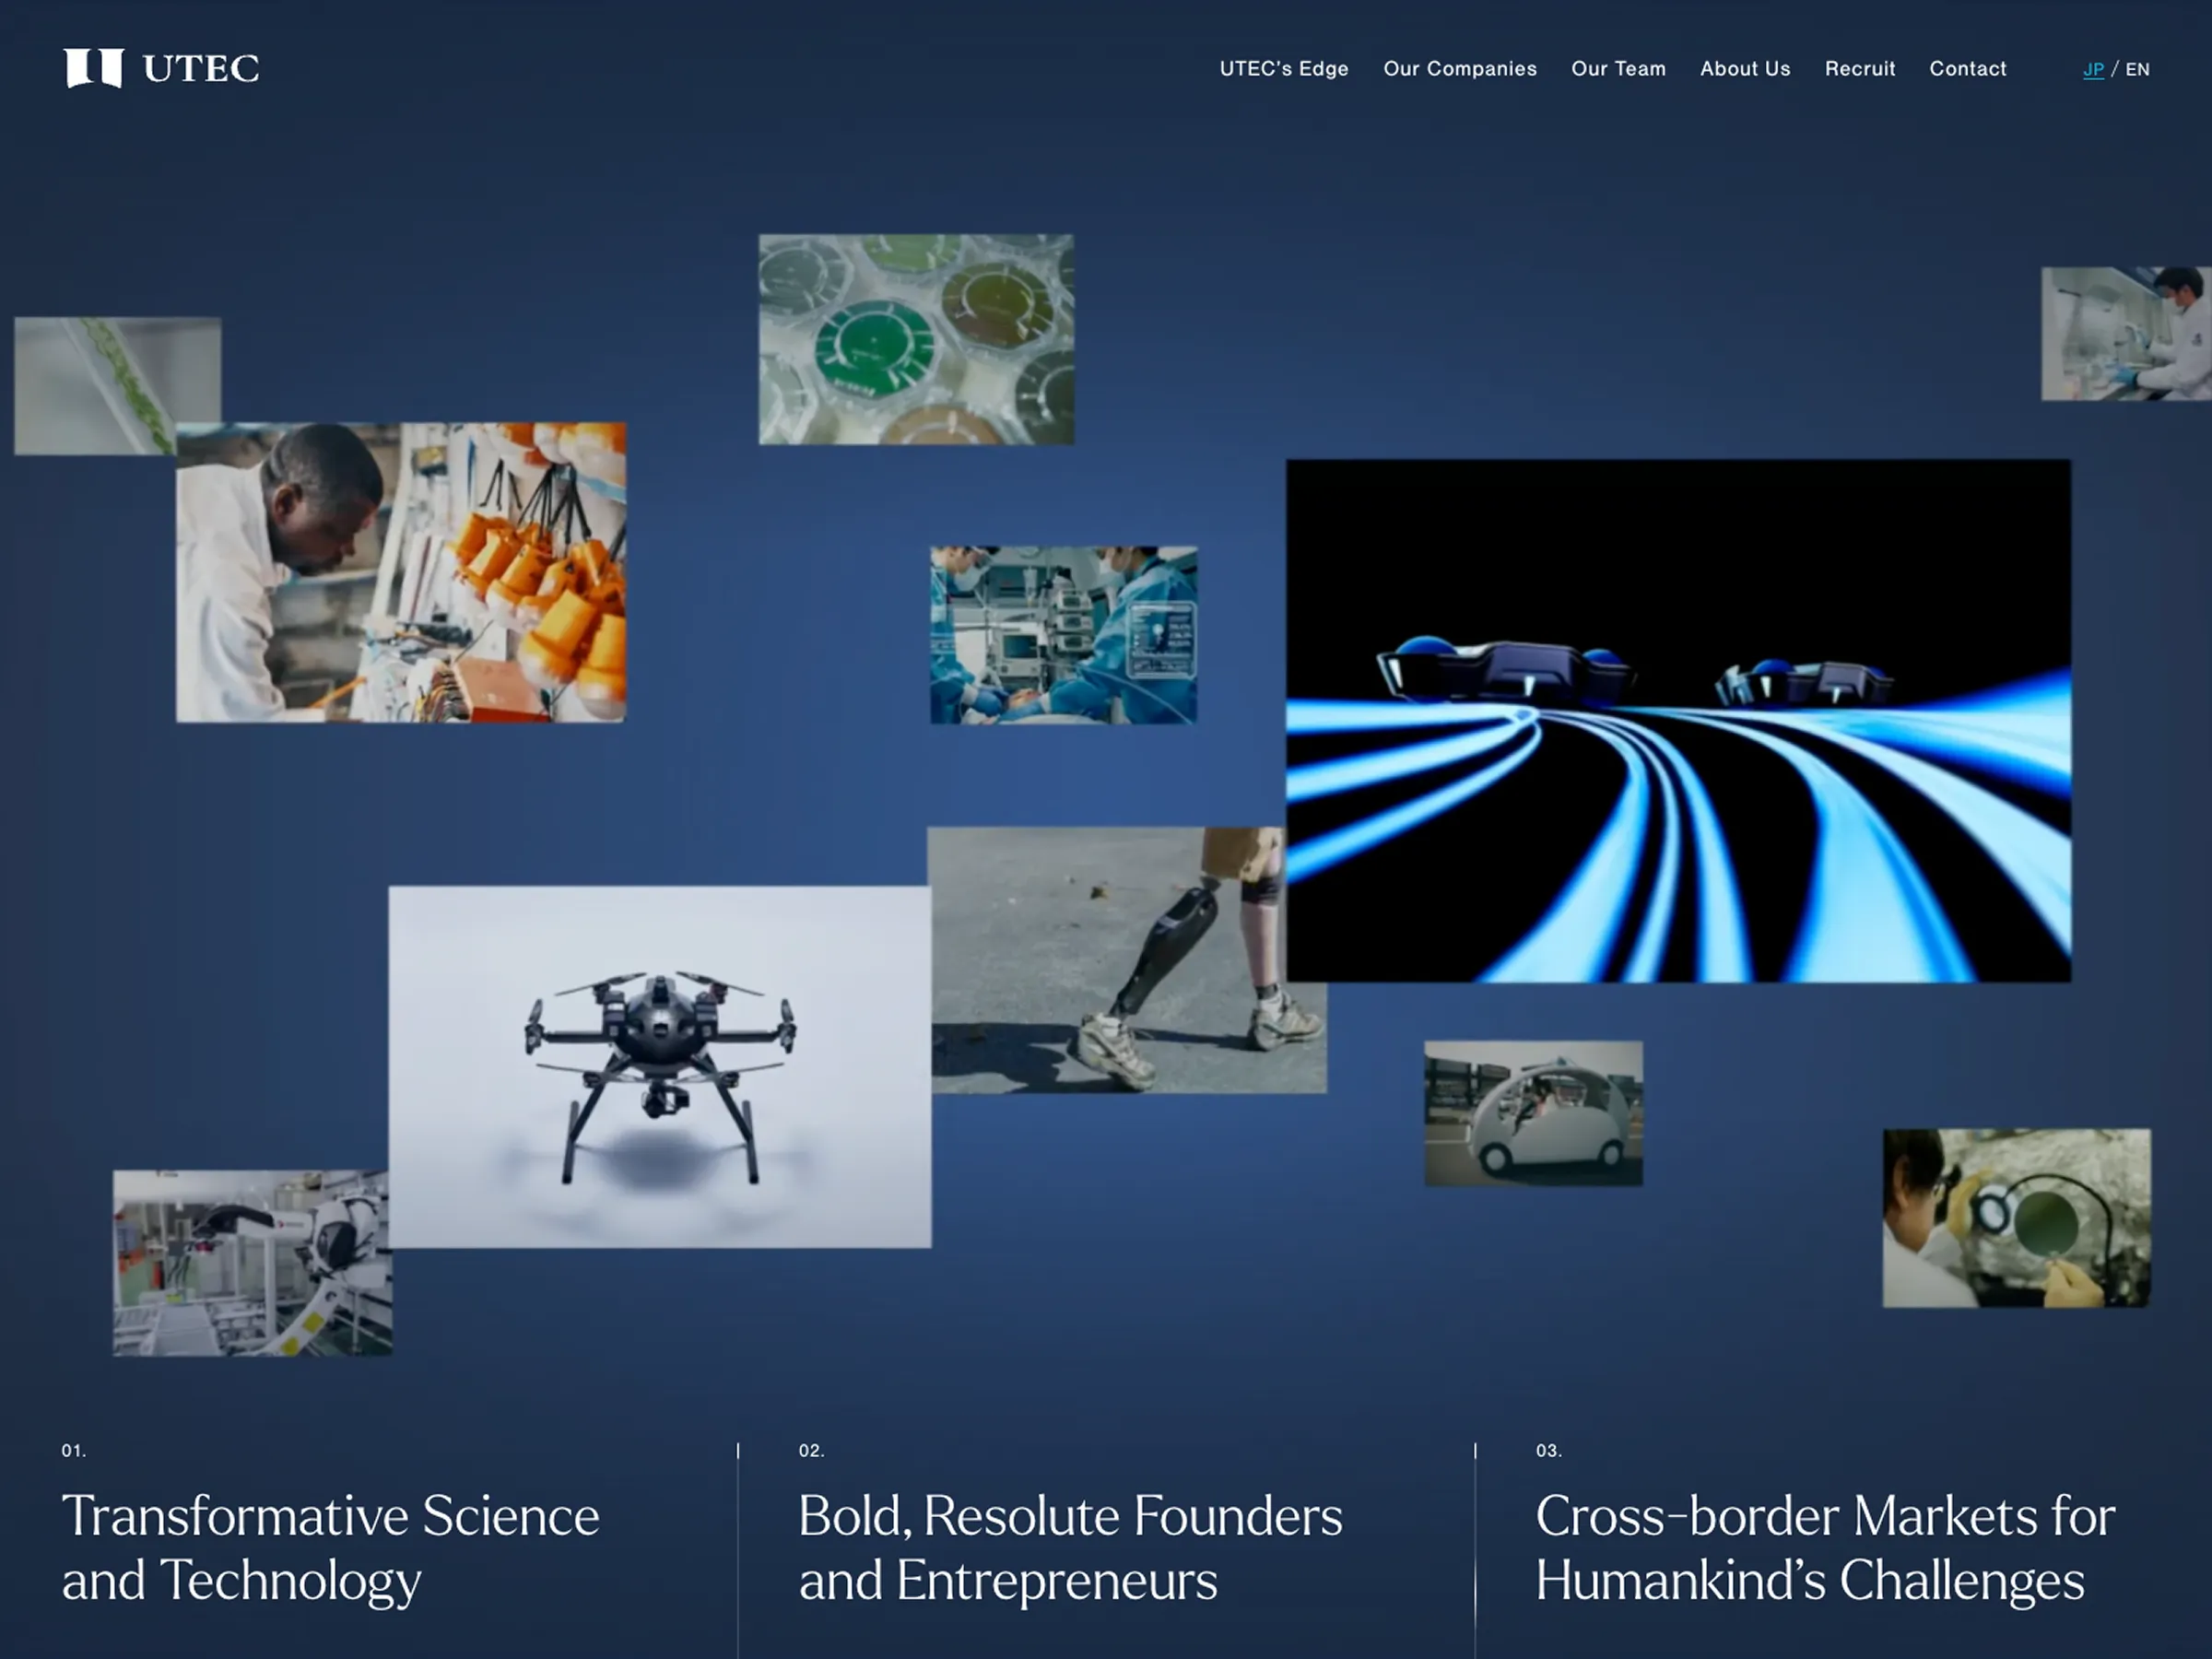Click the drone photo thumbnail
Viewport: 2212px width, 1659px height.
pyautogui.click(x=659, y=1066)
